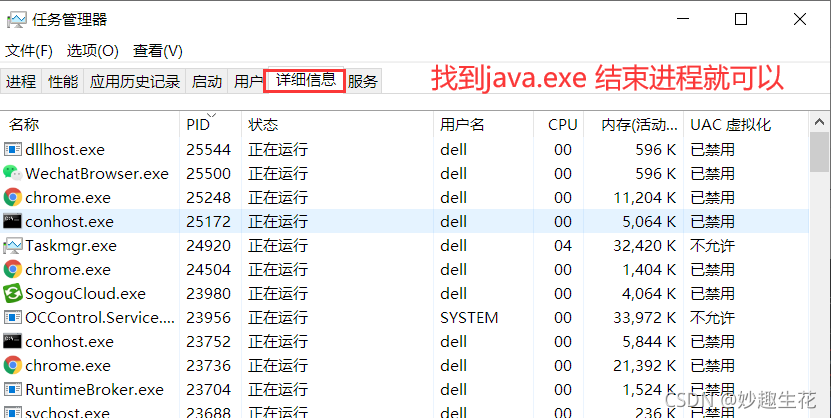Sort by the 状态 column header
831x418 pixels.
point(337,124)
